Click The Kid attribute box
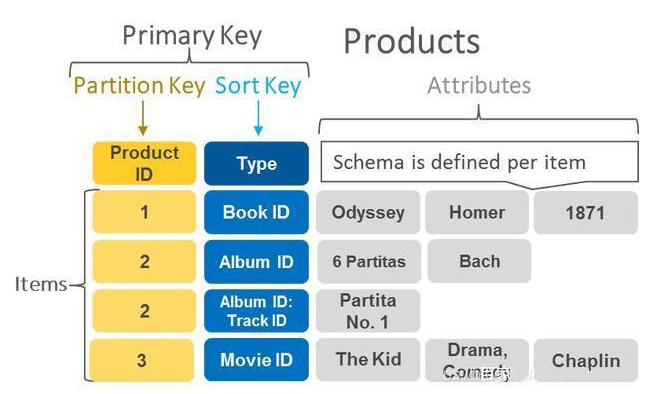The width and height of the screenshot is (672, 394). click(x=368, y=360)
